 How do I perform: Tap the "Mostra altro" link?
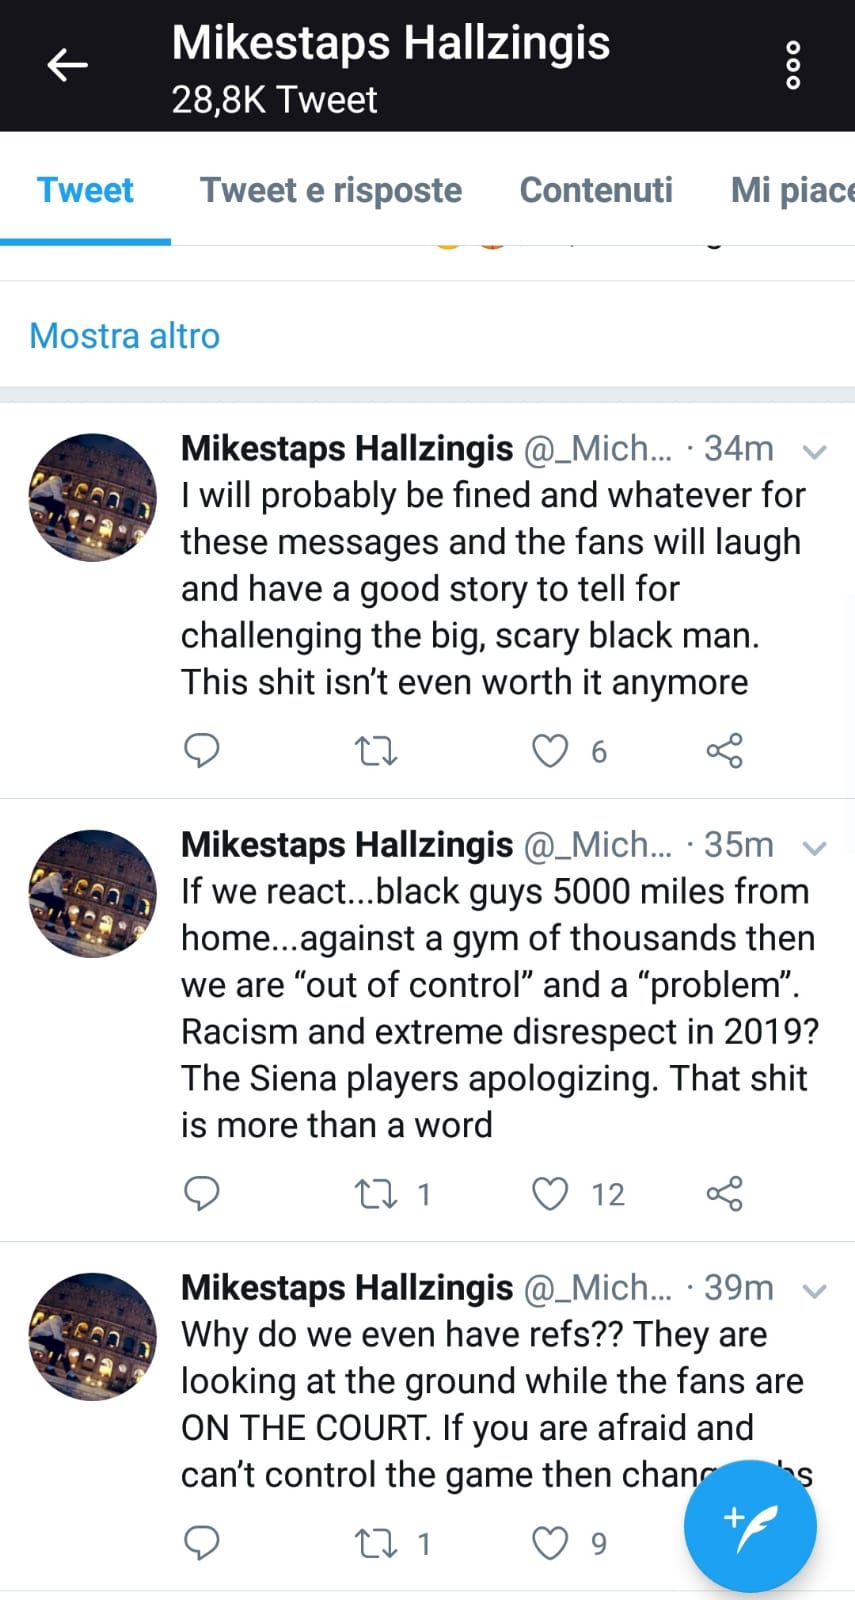[x=125, y=336]
